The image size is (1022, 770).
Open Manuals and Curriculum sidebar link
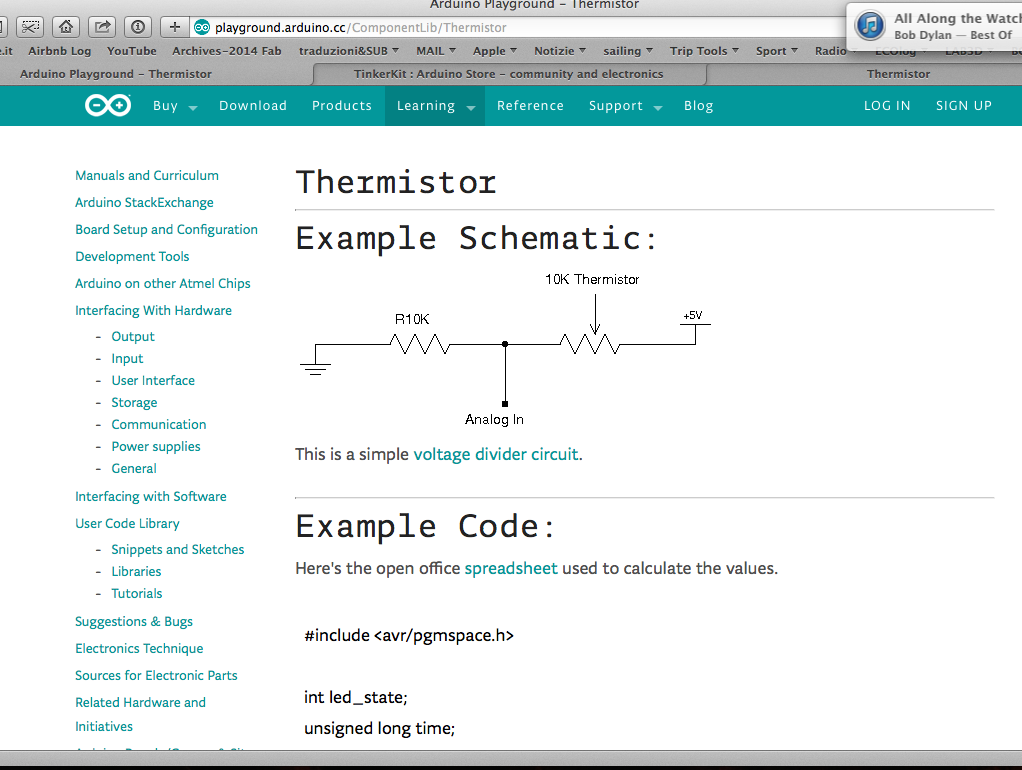(x=147, y=175)
